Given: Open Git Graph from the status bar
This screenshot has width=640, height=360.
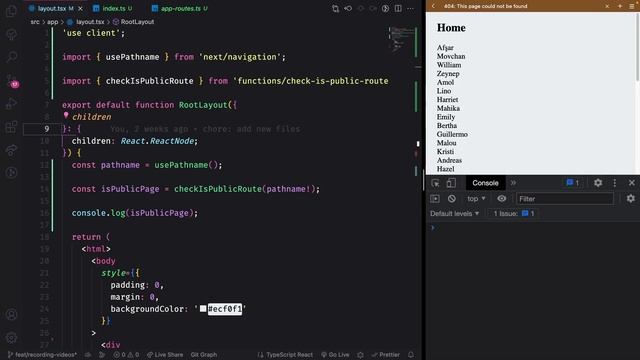Looking at the screenshot, I should (204, 355).
